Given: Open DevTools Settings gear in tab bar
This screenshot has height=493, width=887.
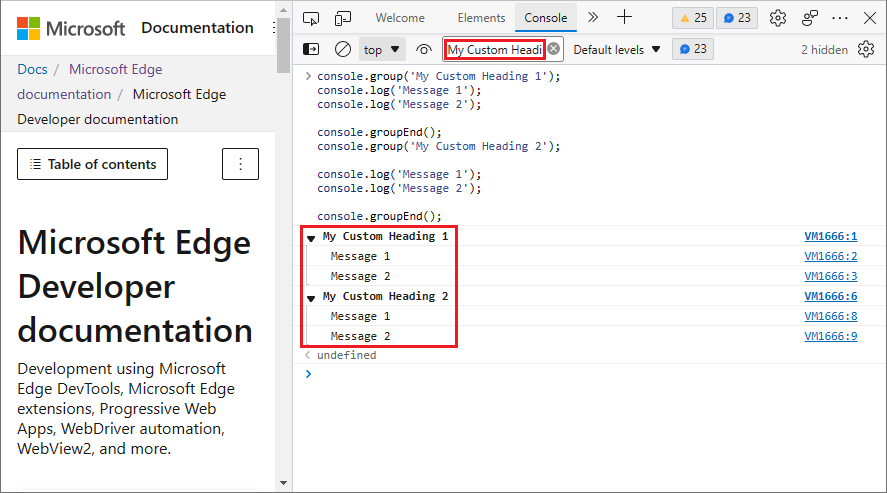Looking at the screenshot, I should tap(778, 18).
